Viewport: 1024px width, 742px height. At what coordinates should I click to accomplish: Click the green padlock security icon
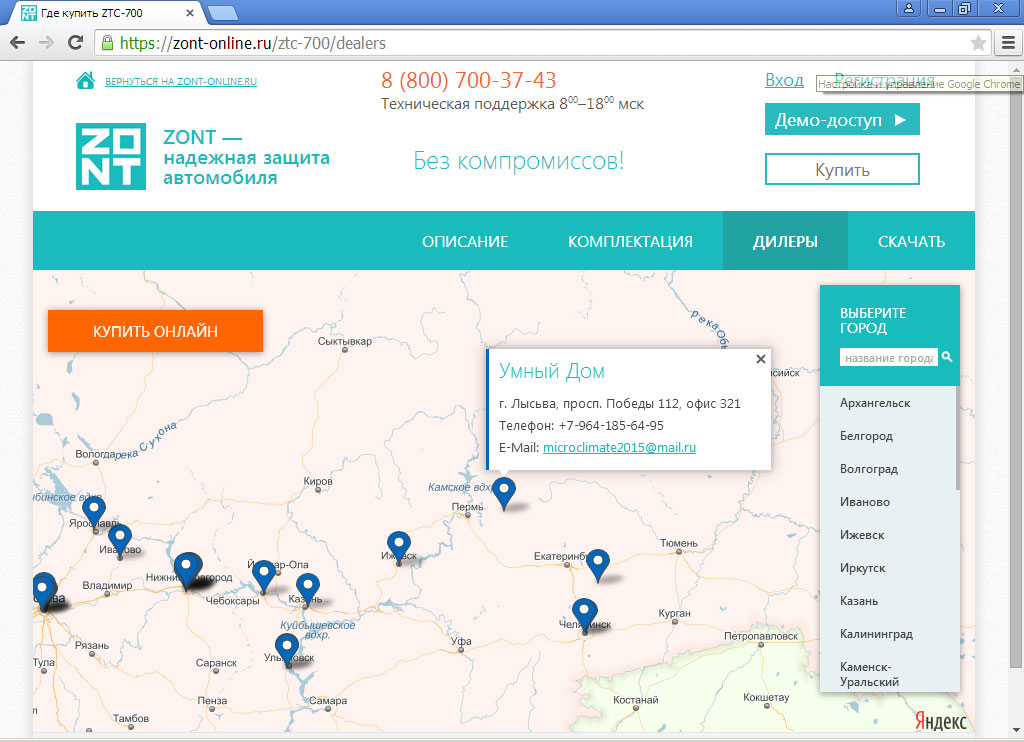coord(106,43)
